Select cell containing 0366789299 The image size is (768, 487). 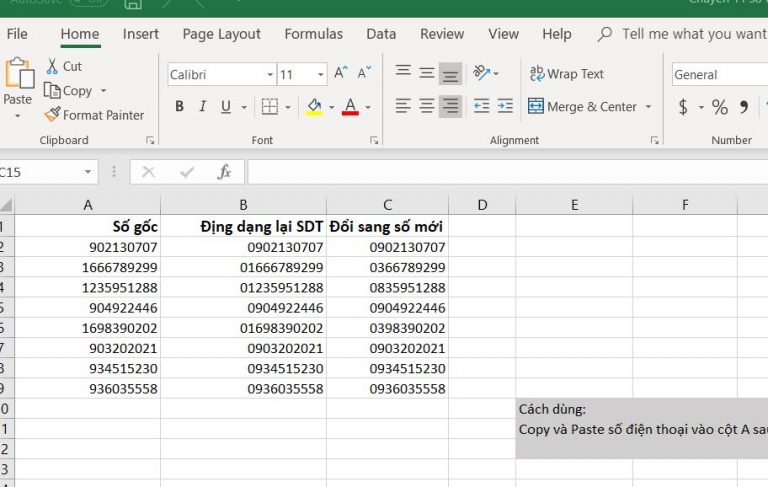coord(387,268)
